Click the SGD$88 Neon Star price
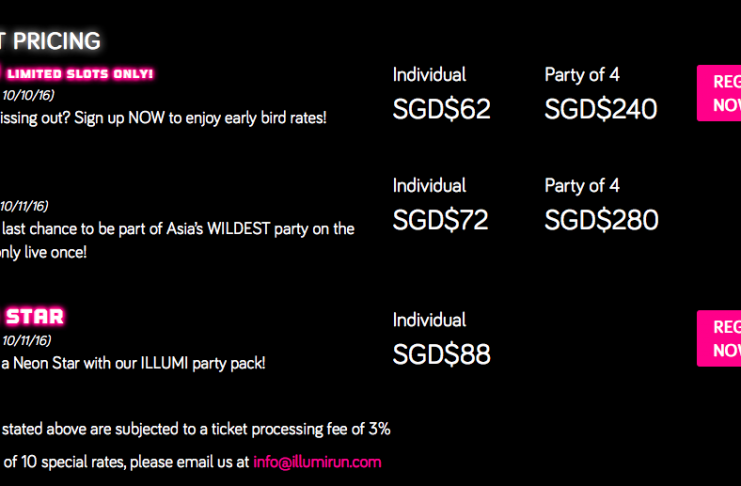 (x=441, y=354)
